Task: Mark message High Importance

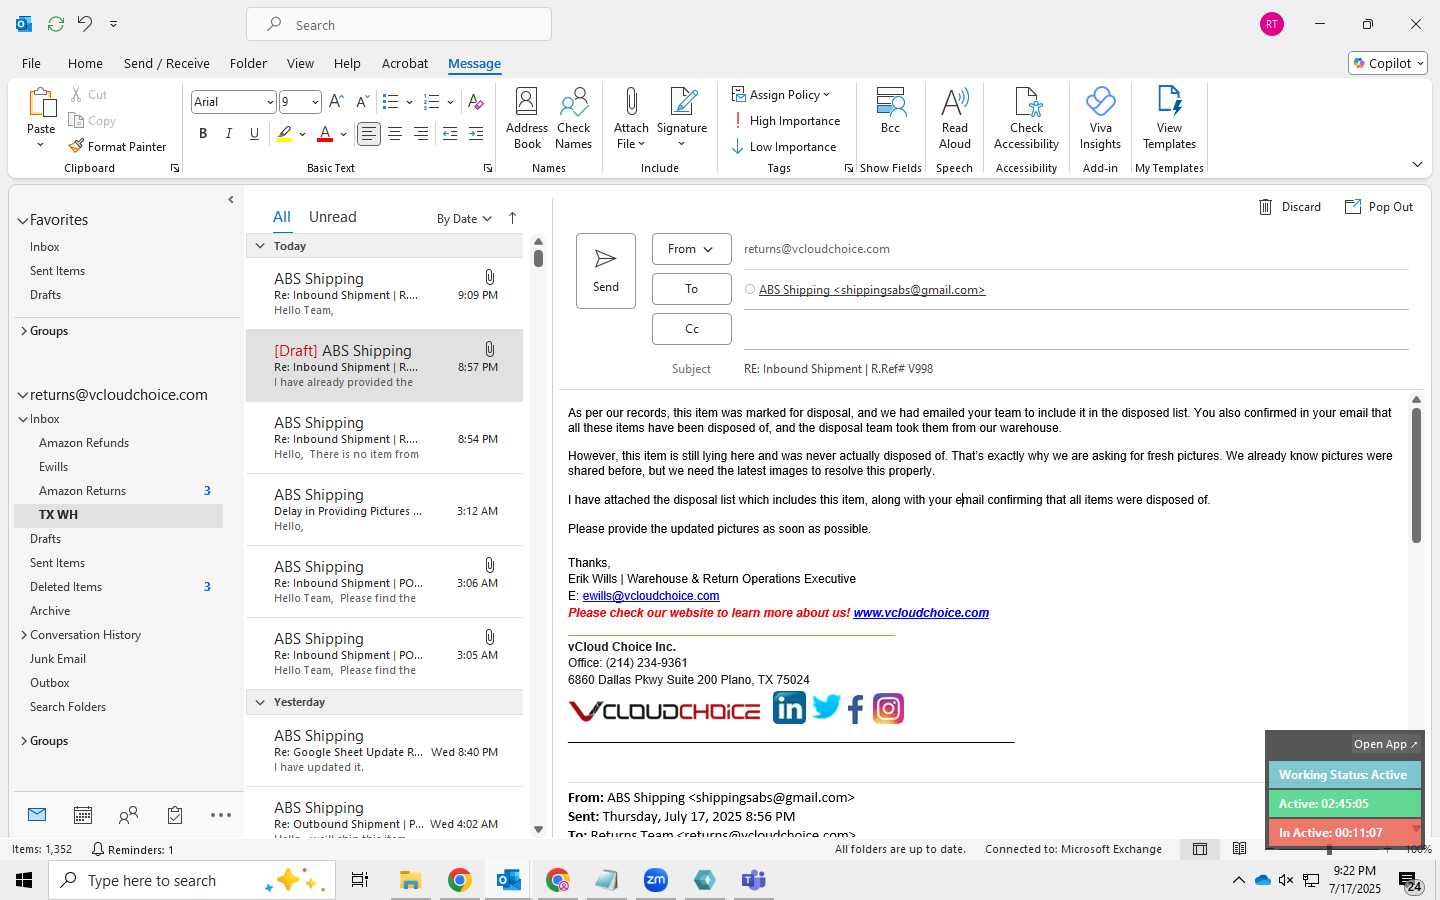Action: click(x=787, y=121)
